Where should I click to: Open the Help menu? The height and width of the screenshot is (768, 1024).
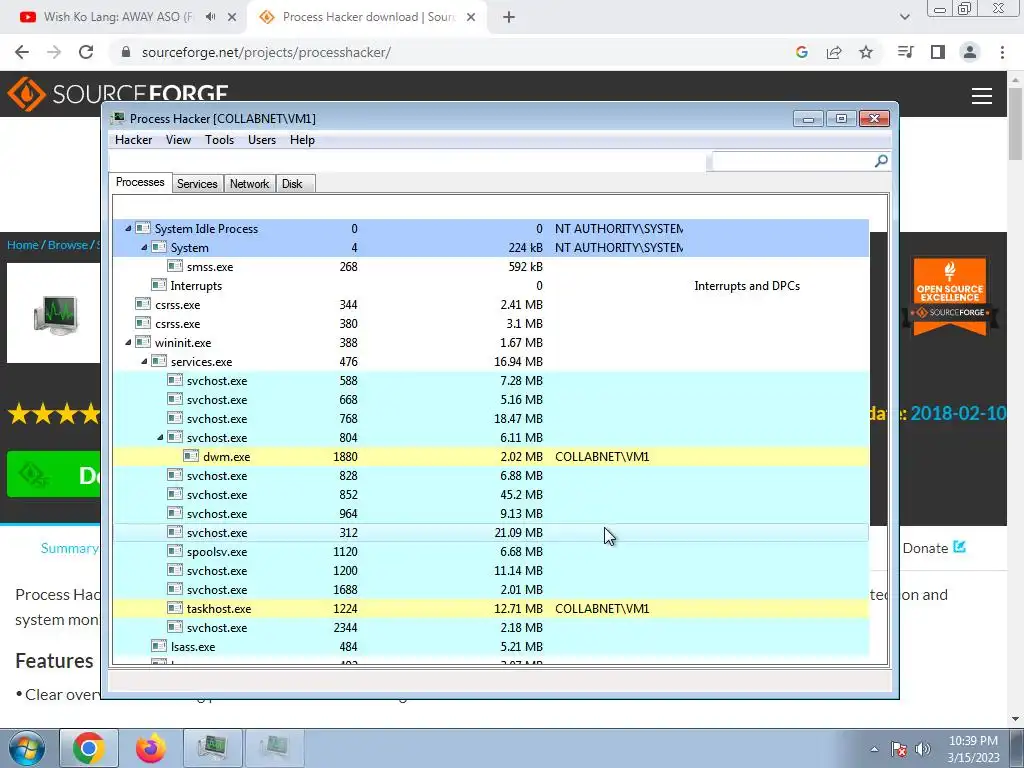tap(302, 140)
